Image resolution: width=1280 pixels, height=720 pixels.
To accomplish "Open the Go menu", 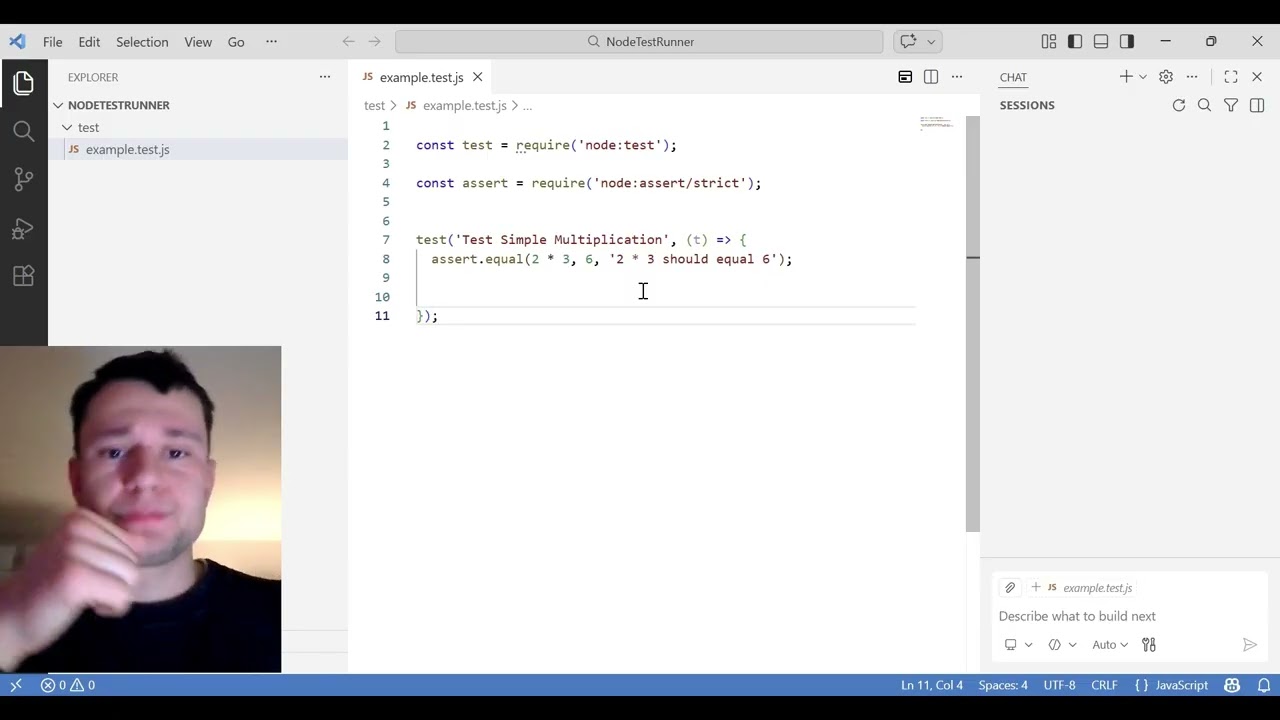I will click(x=236, y=41).
